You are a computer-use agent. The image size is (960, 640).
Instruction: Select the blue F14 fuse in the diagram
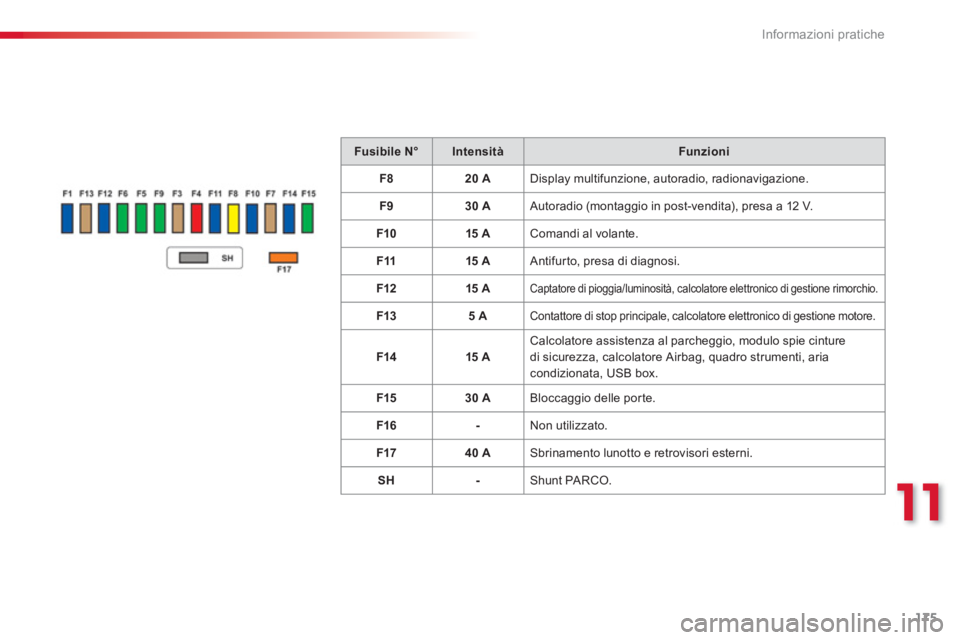tap(288, 218)
